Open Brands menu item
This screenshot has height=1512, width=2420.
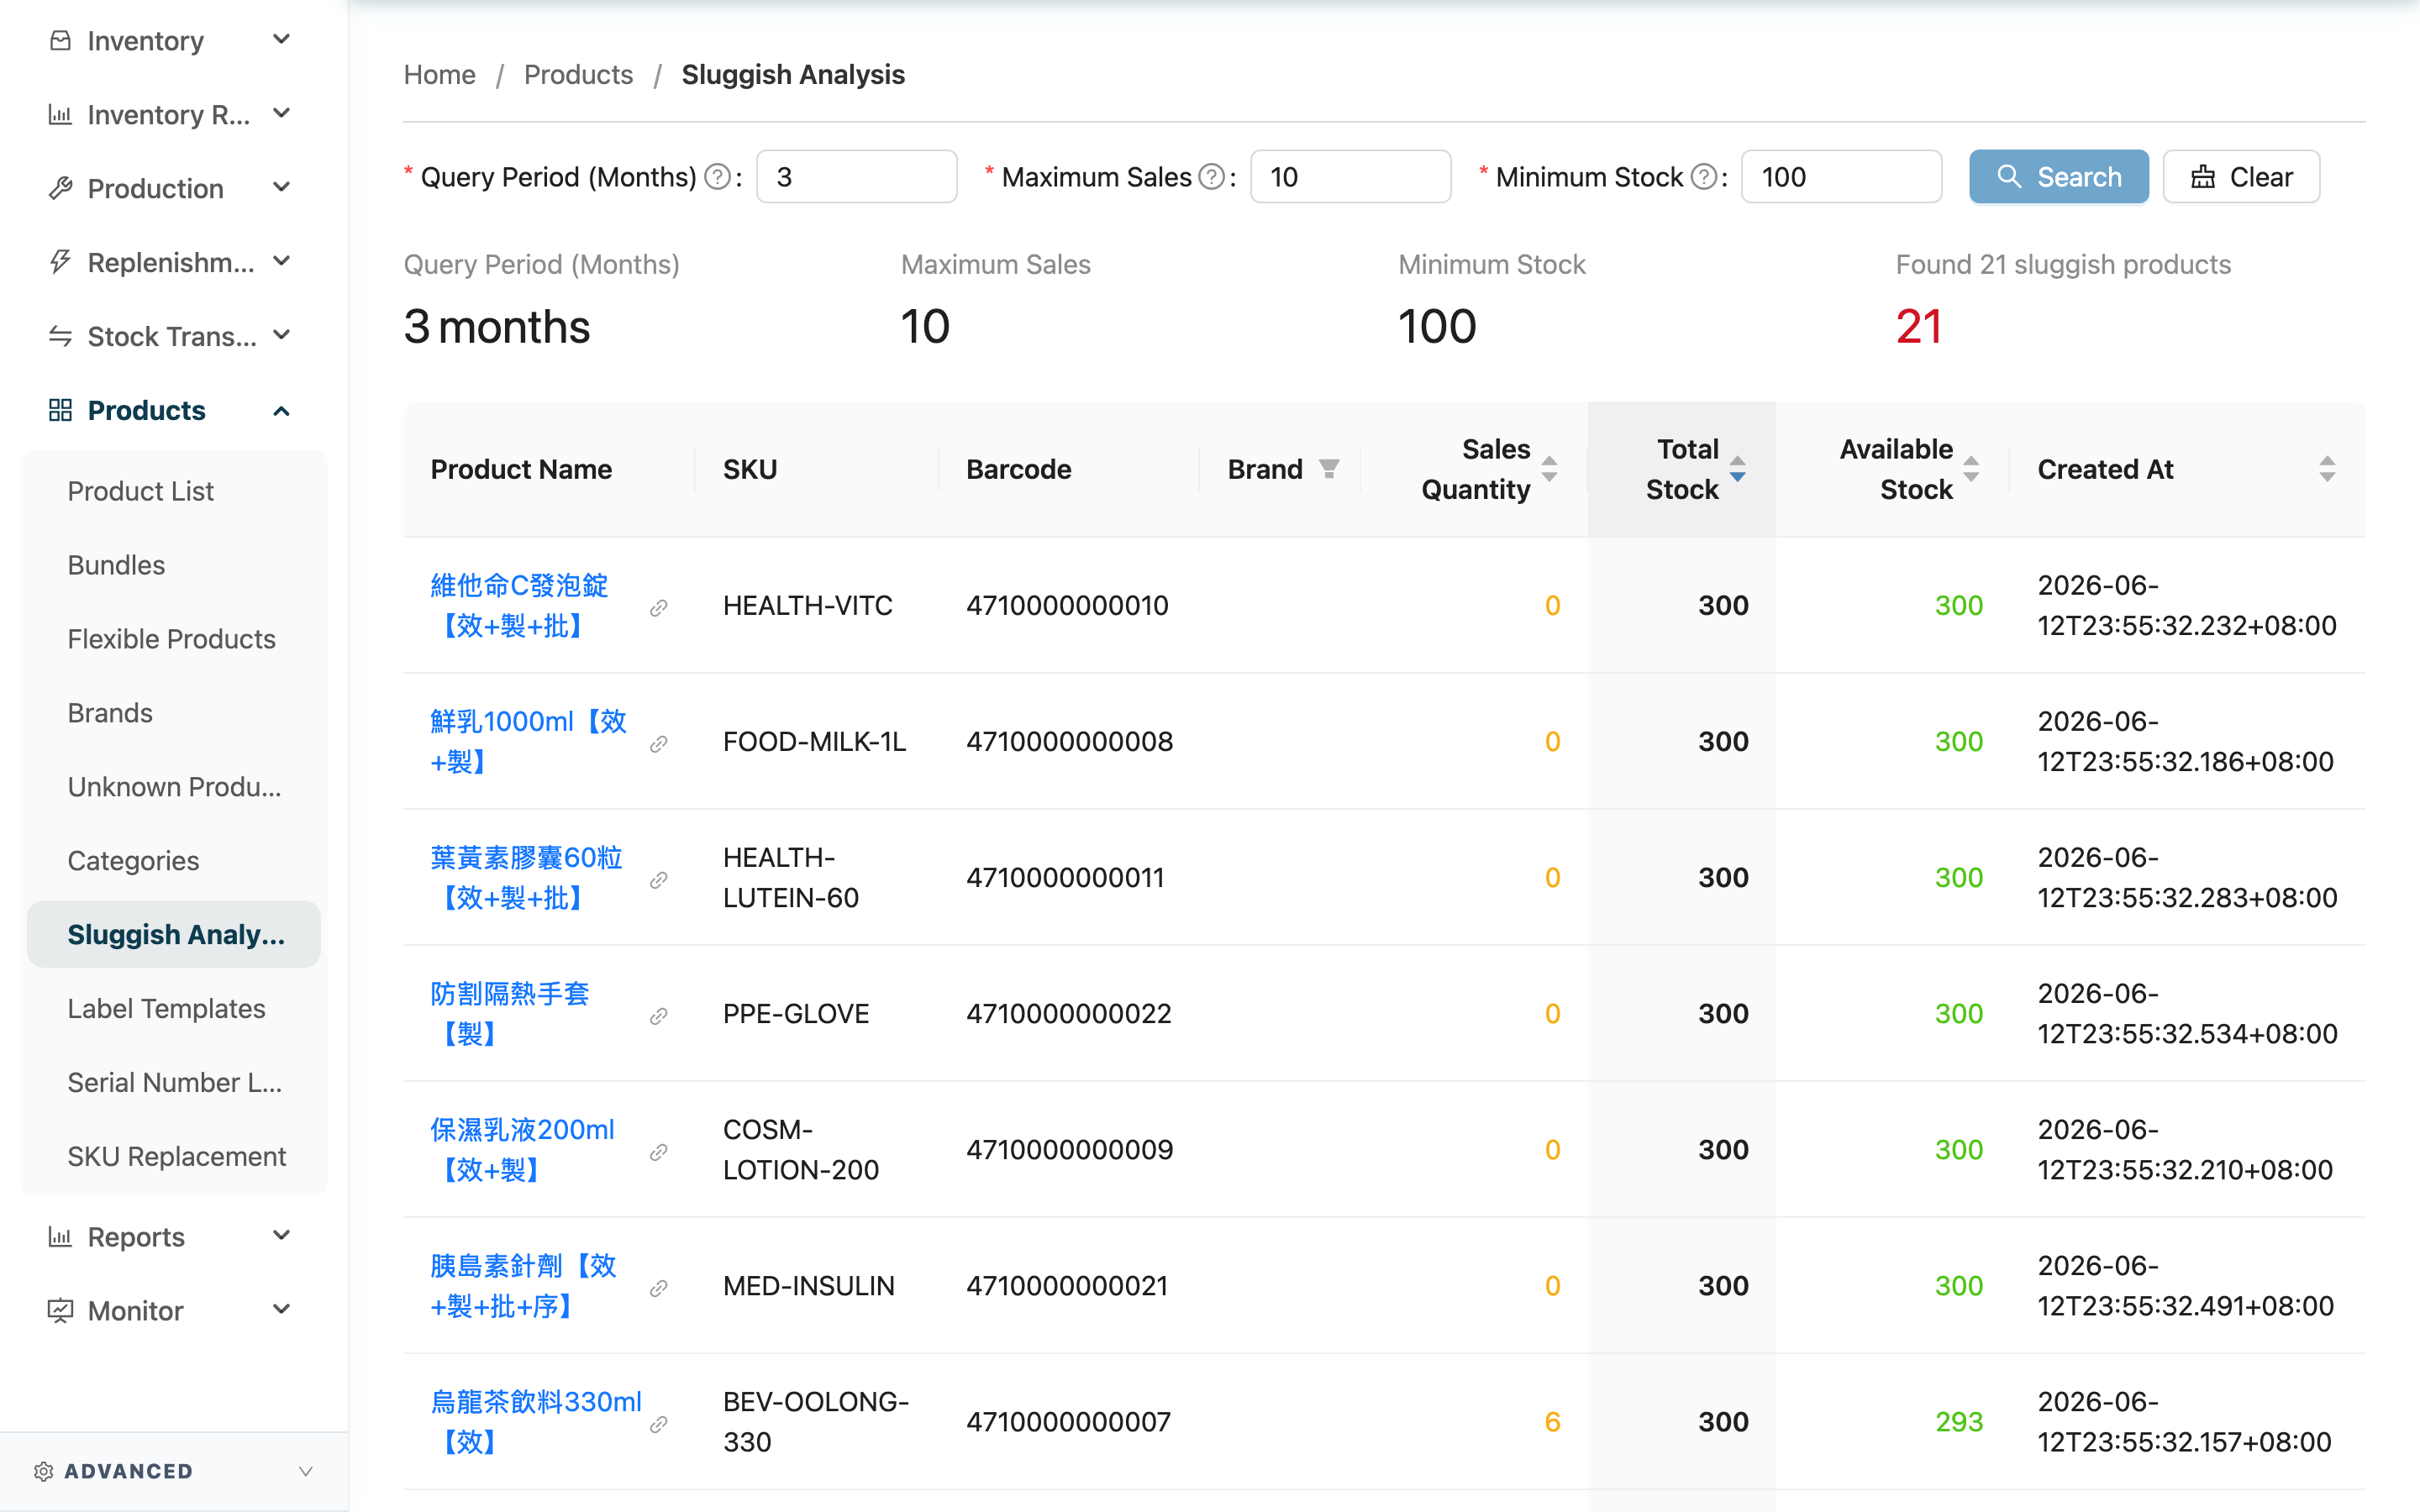[x=174, y=713]
